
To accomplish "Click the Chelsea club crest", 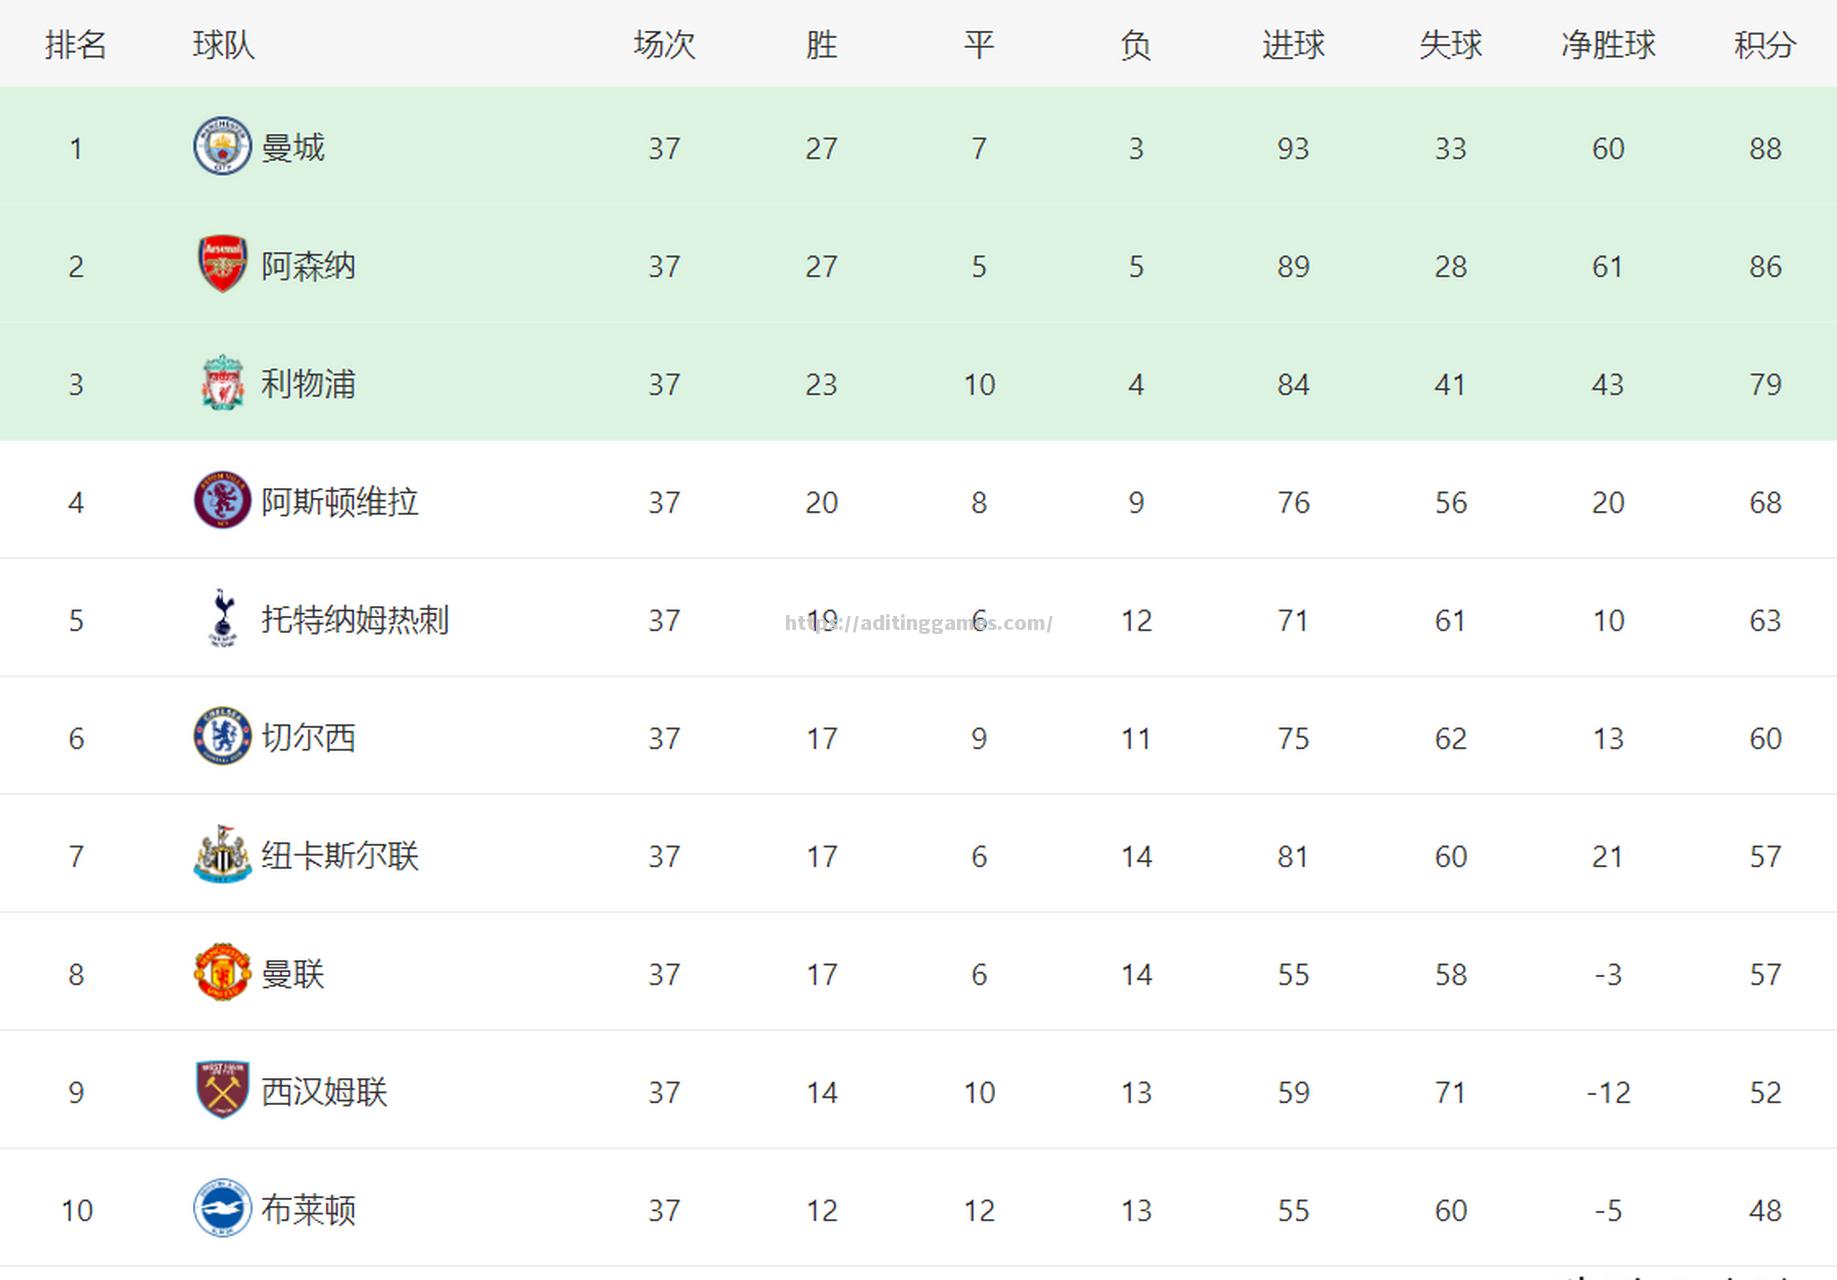I will [x=222, y=736].
